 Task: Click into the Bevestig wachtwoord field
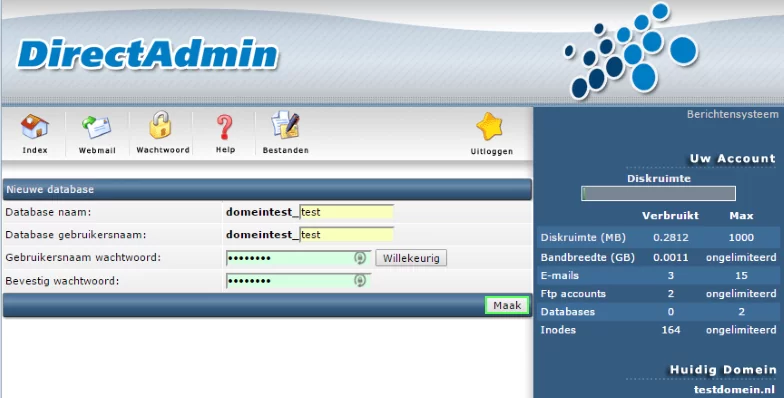coord(298,280)
